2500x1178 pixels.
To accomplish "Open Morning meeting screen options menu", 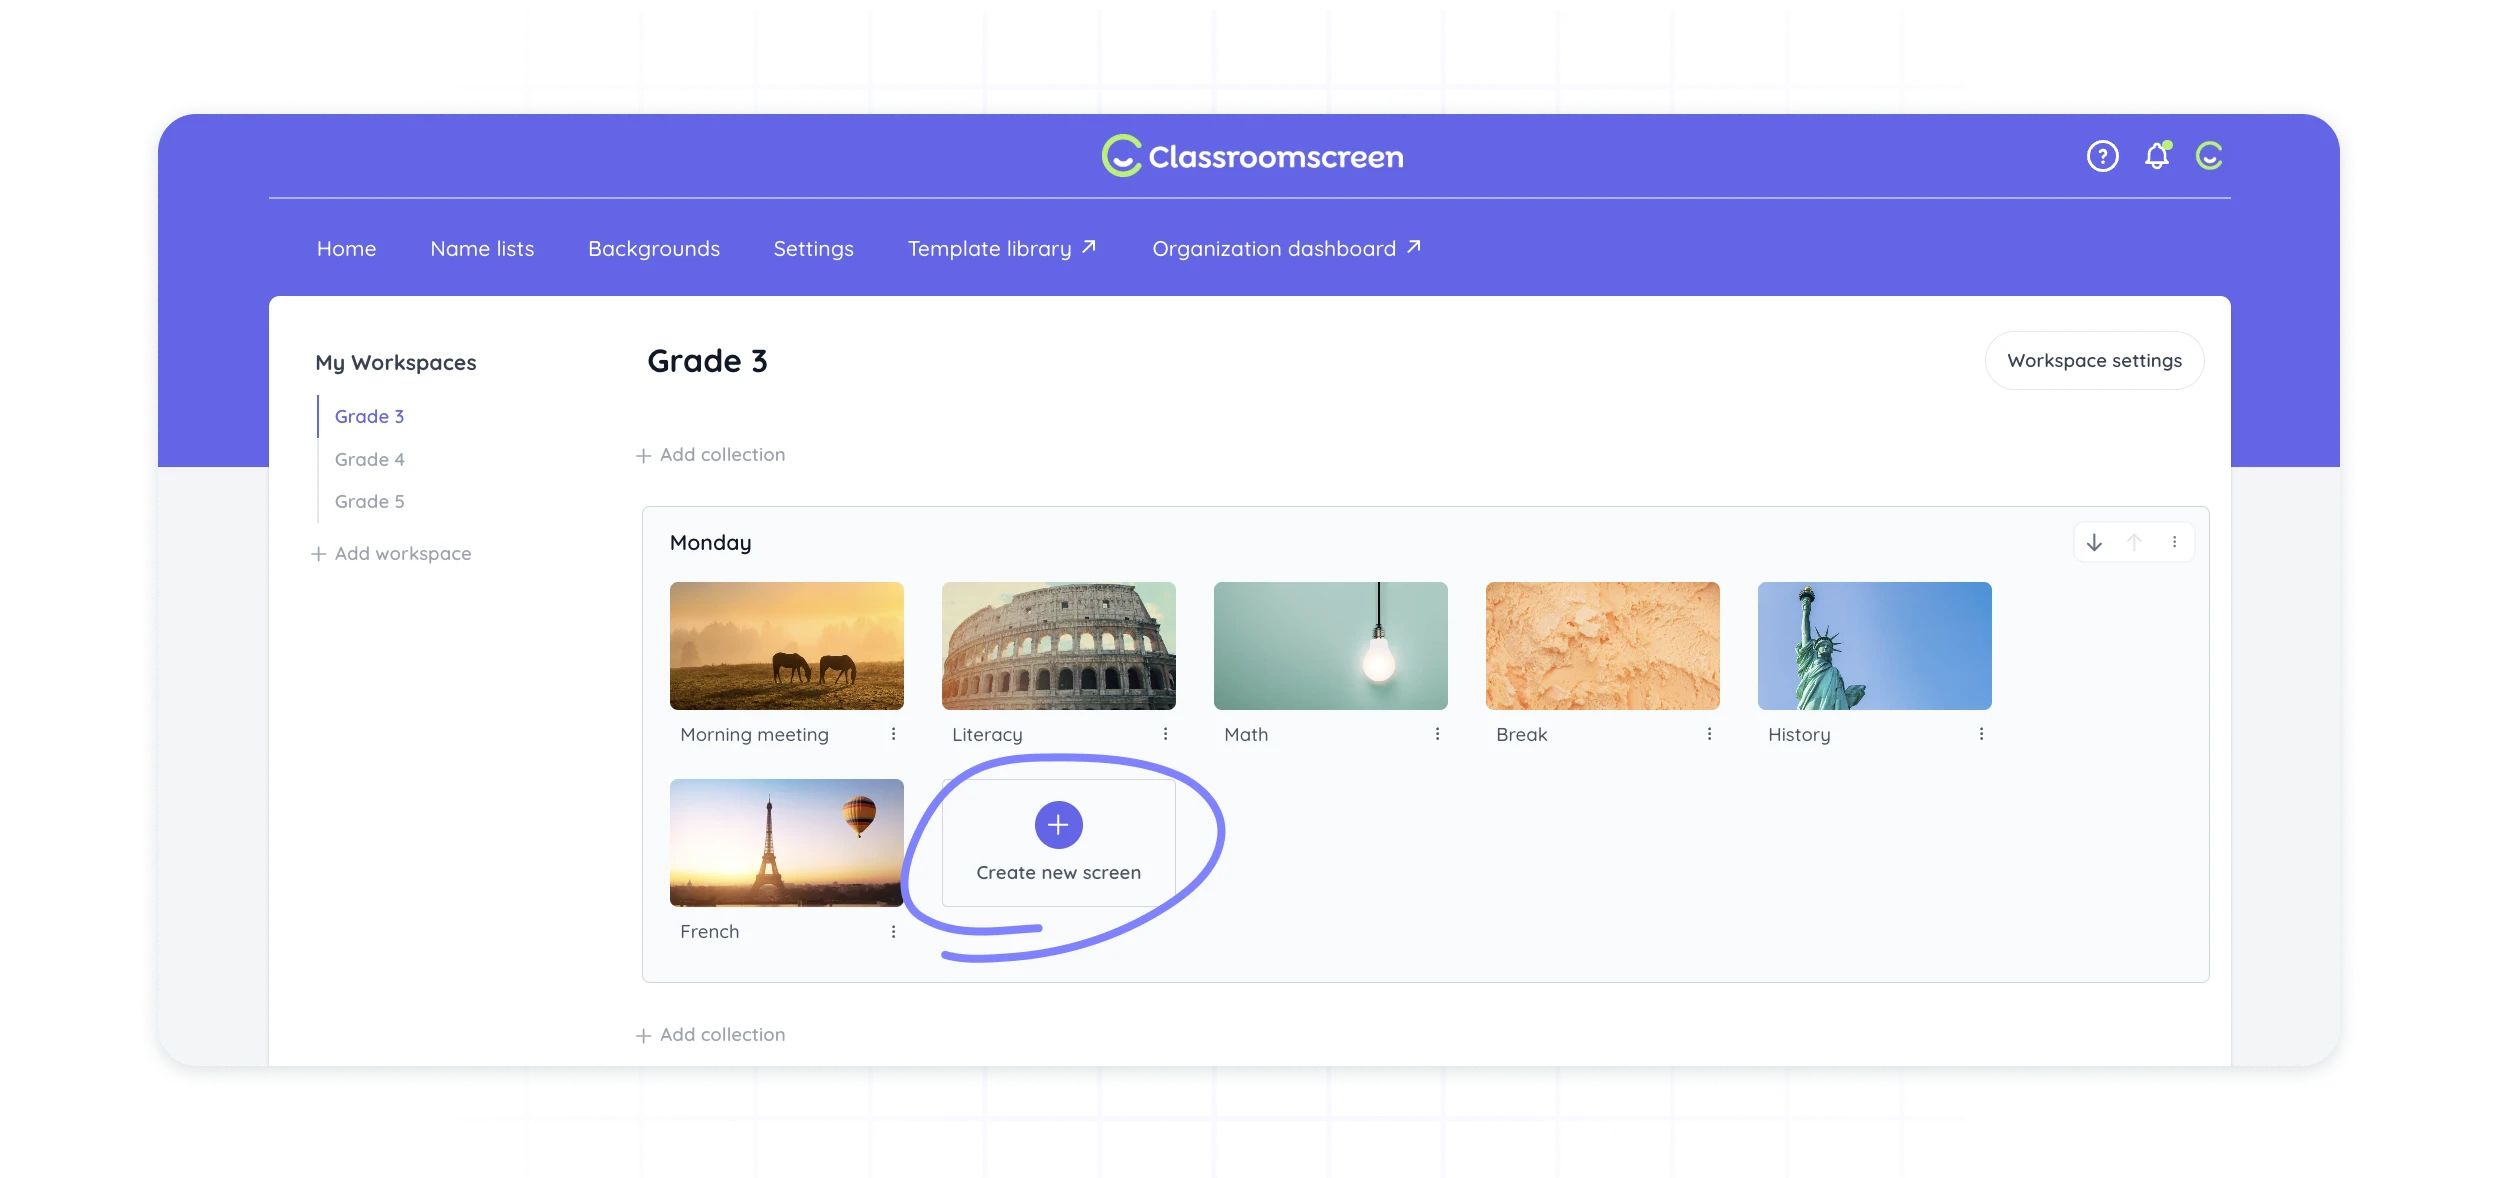I will coord(893,734).
